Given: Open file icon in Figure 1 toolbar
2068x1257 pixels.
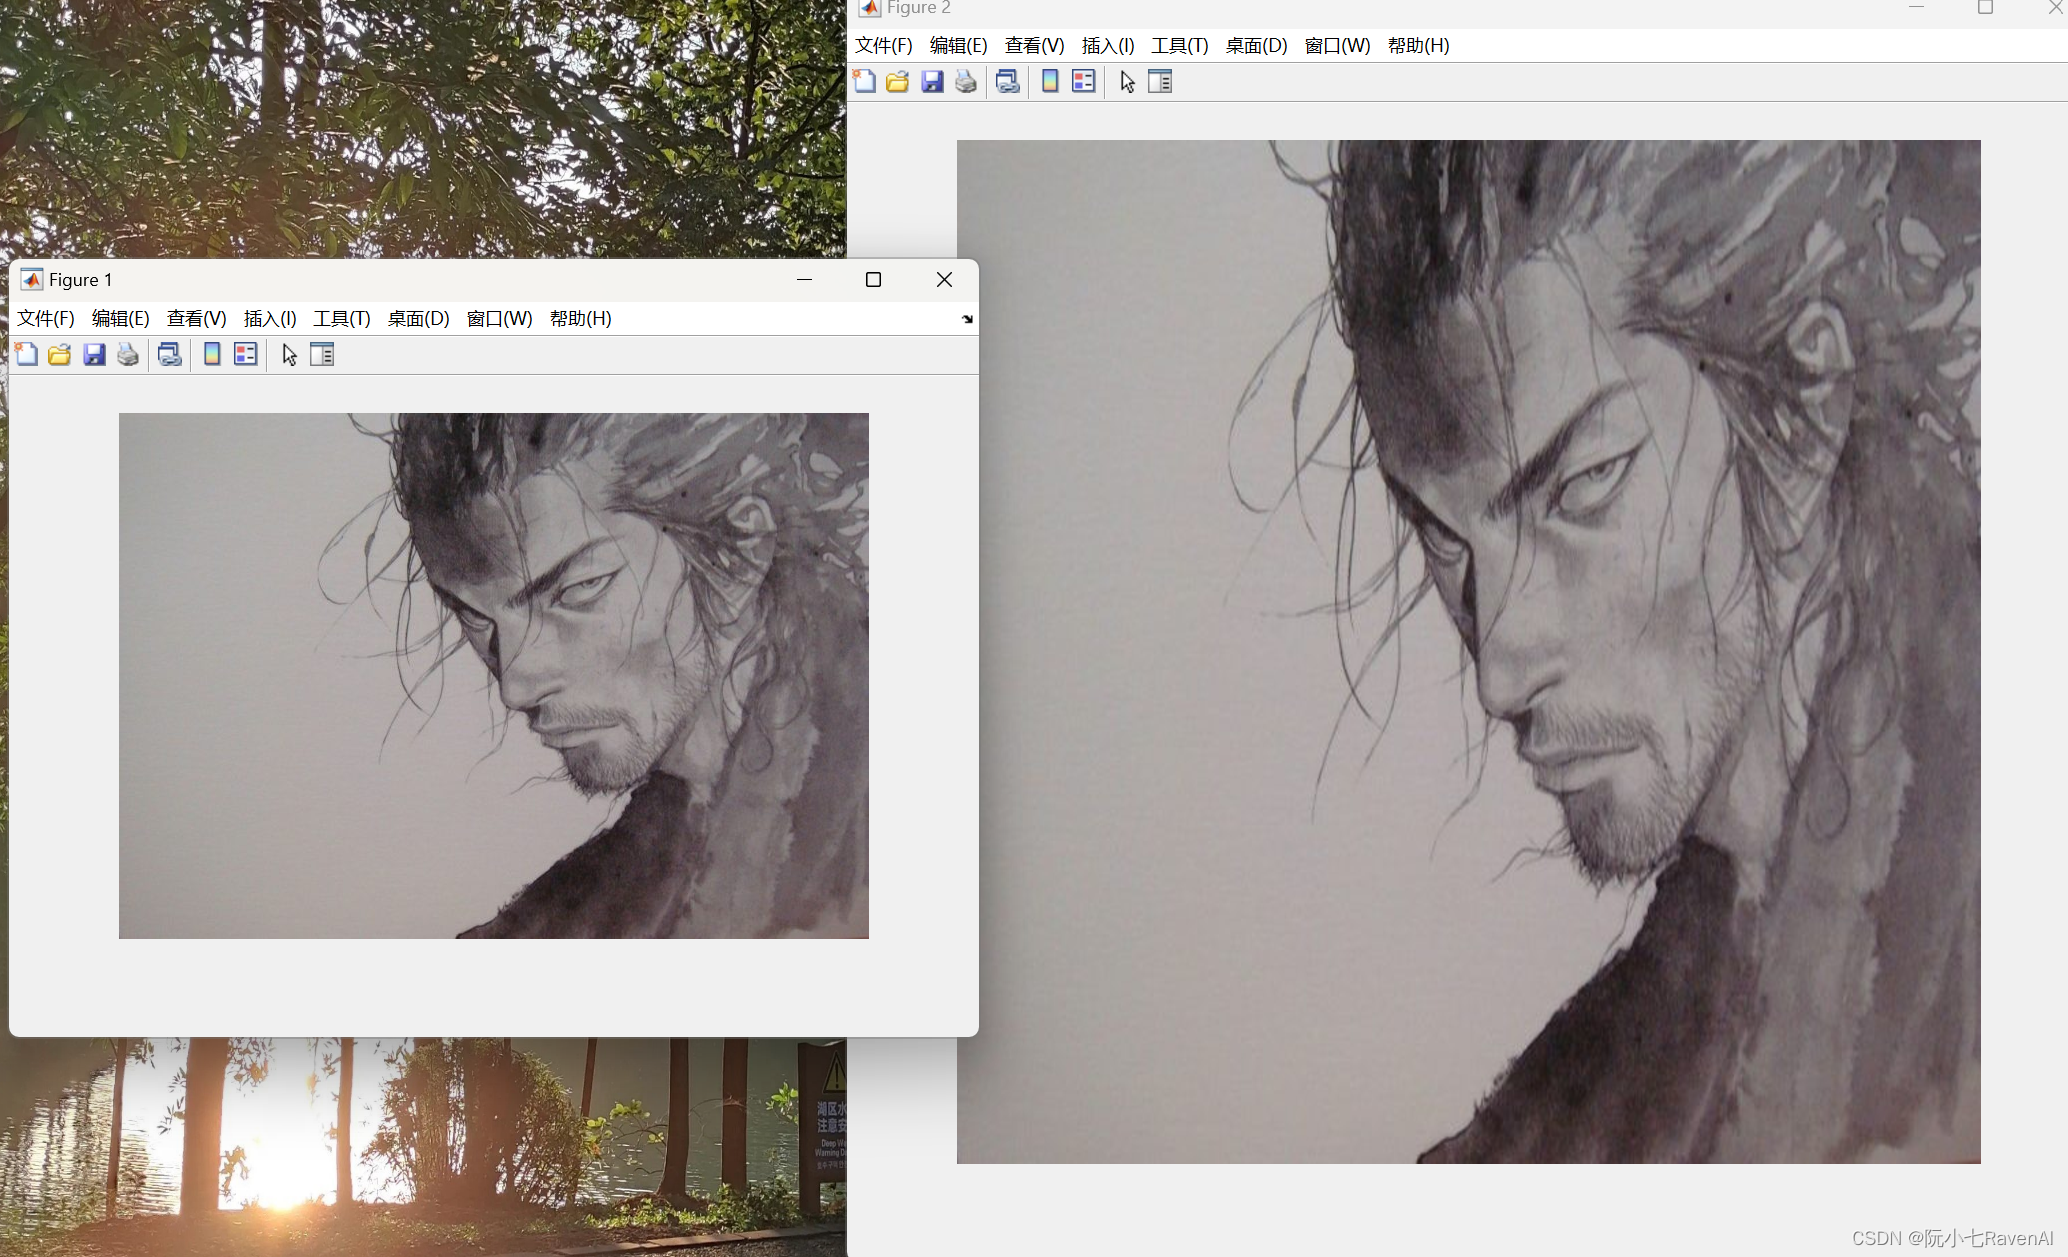Looking at the screenshot, I should (x=60, y=354).
